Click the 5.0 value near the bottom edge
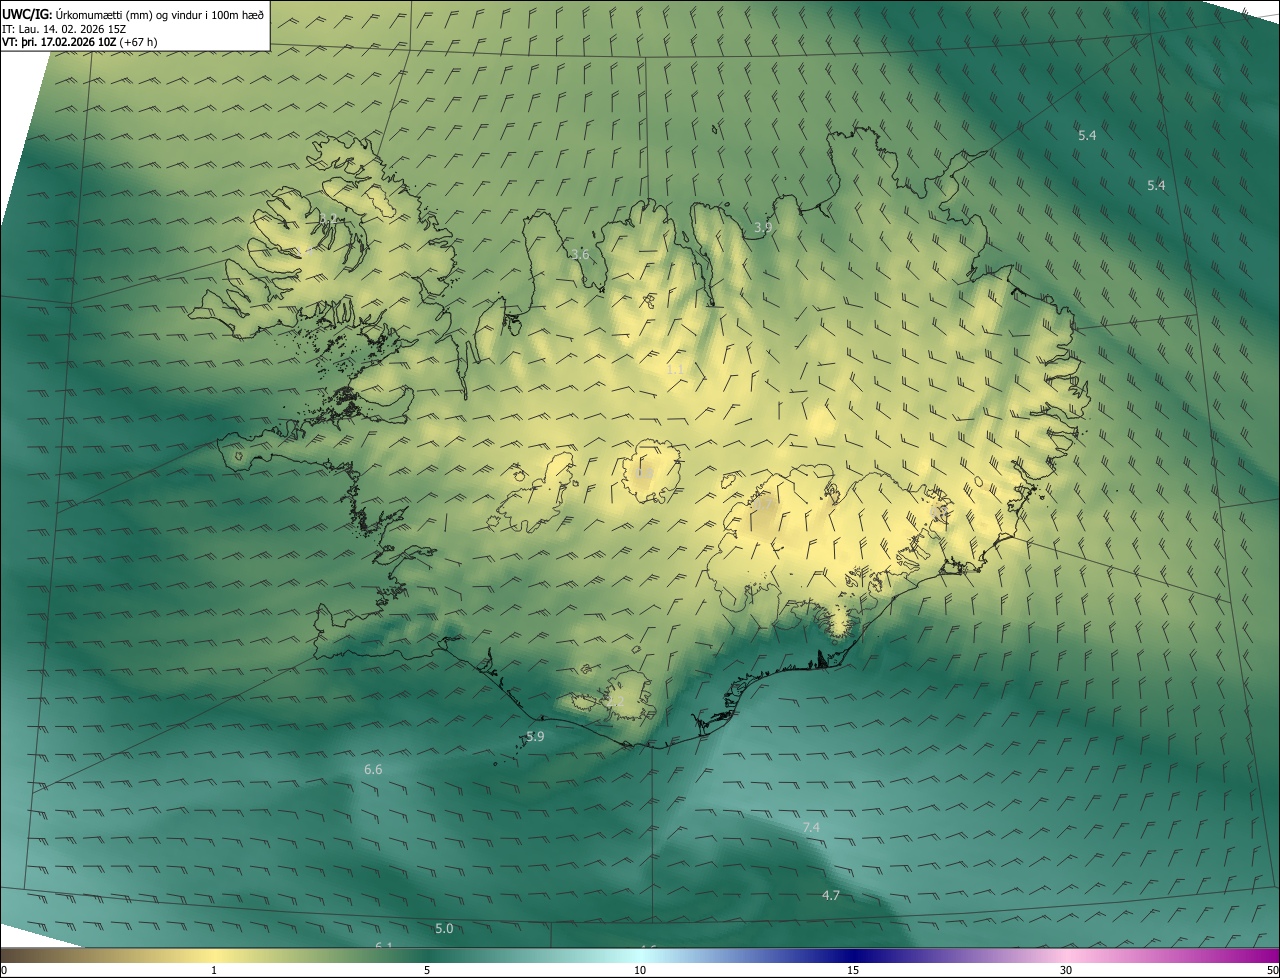Screen dimensions: 1280x978 click(444, 928)
